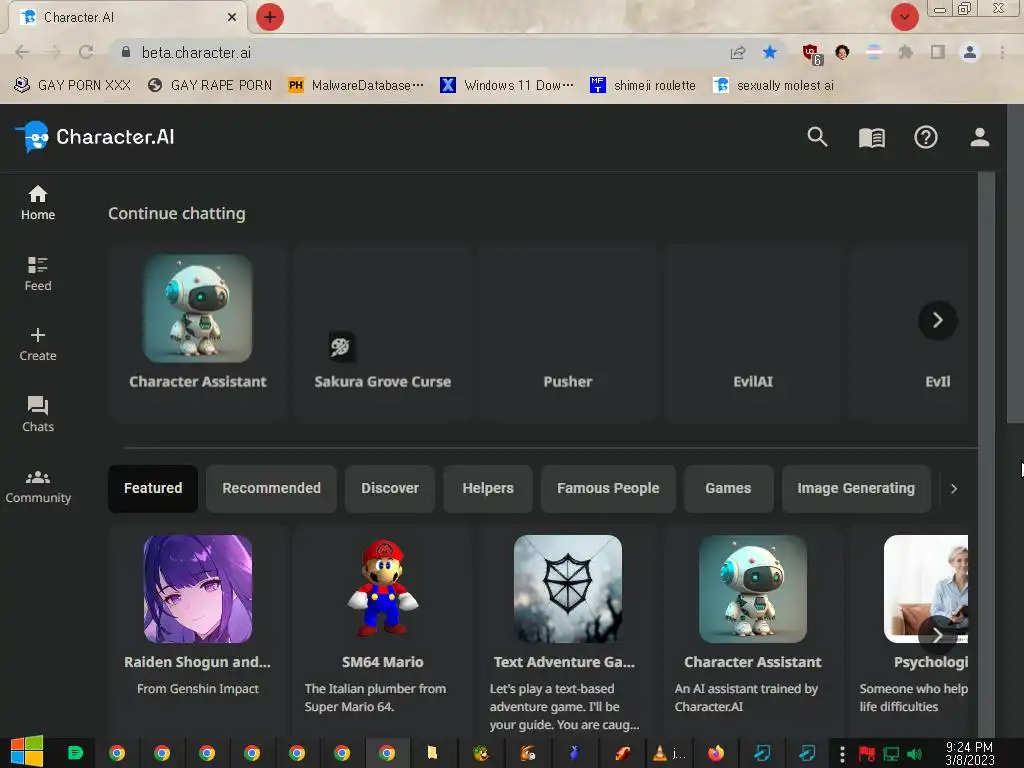Screen dimensions: 1024x768
Task: Continue chat with Pusher
Action: (x=568, y=332)
